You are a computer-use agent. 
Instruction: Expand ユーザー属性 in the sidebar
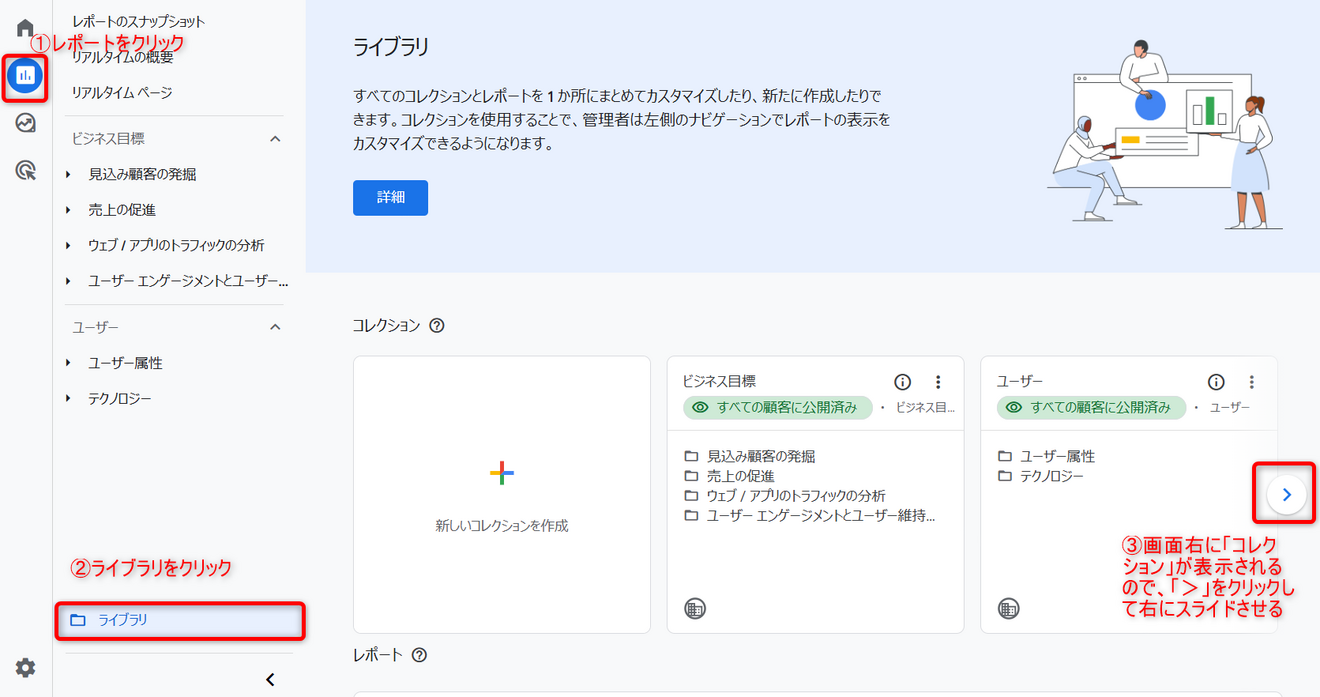(69, 363)
